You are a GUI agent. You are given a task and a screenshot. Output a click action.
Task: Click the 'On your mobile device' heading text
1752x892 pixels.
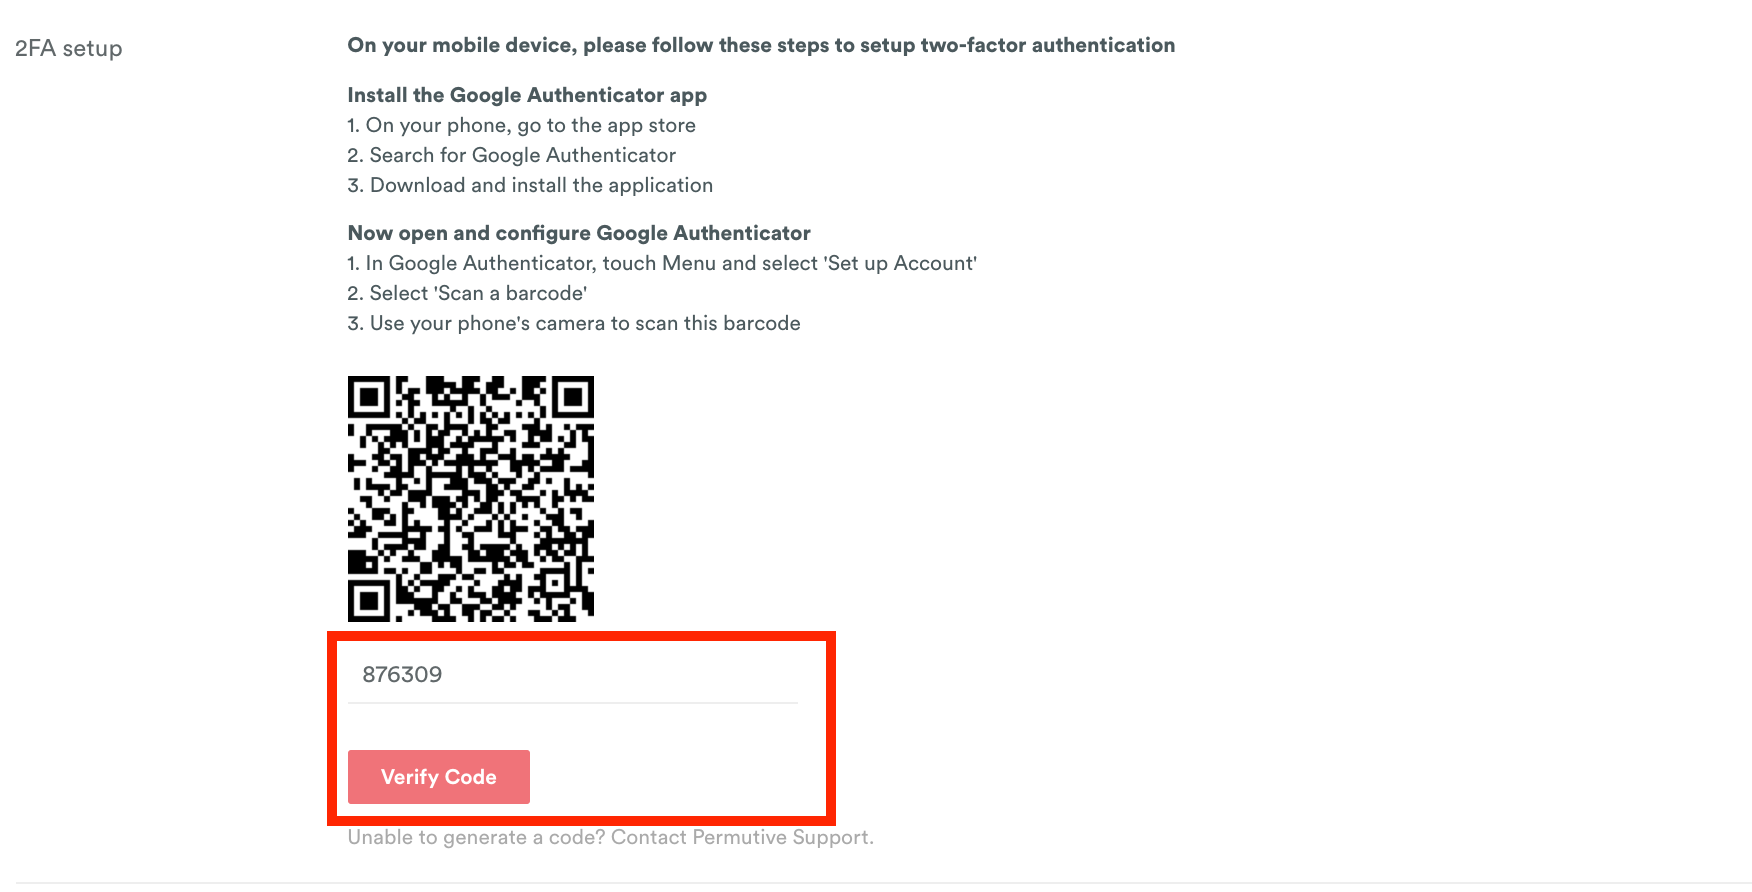coord(761,45)
